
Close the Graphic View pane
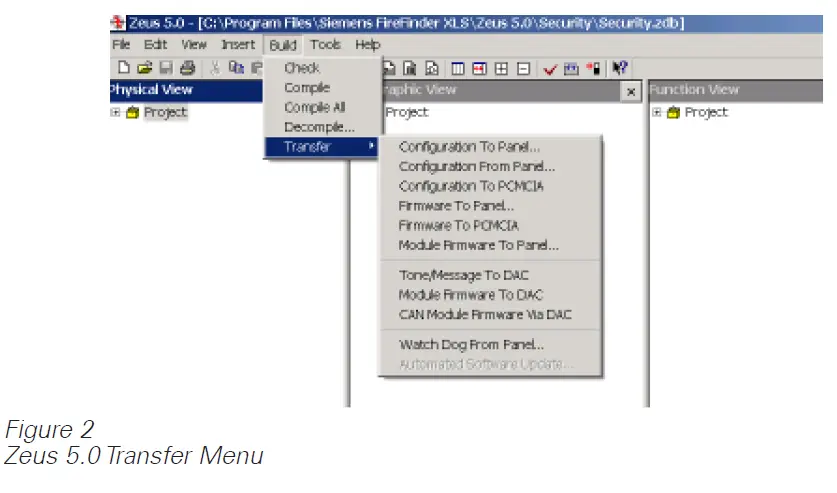point(631,92)
